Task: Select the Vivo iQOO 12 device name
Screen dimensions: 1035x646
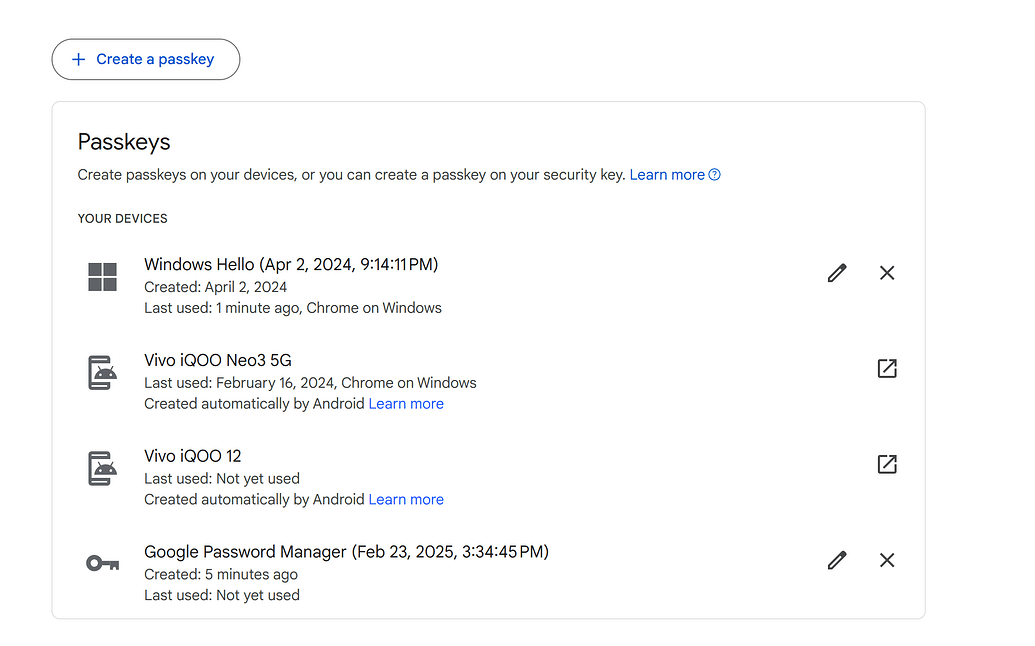Action: pyautogui.click(x=193, y=456)
